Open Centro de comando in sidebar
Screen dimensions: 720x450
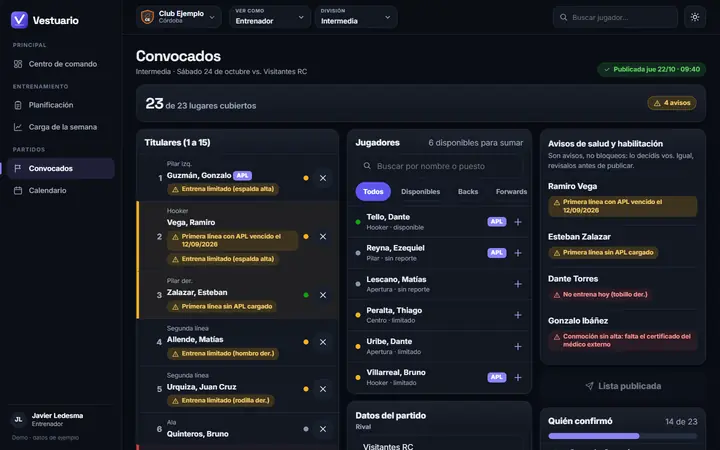[61, 64]
